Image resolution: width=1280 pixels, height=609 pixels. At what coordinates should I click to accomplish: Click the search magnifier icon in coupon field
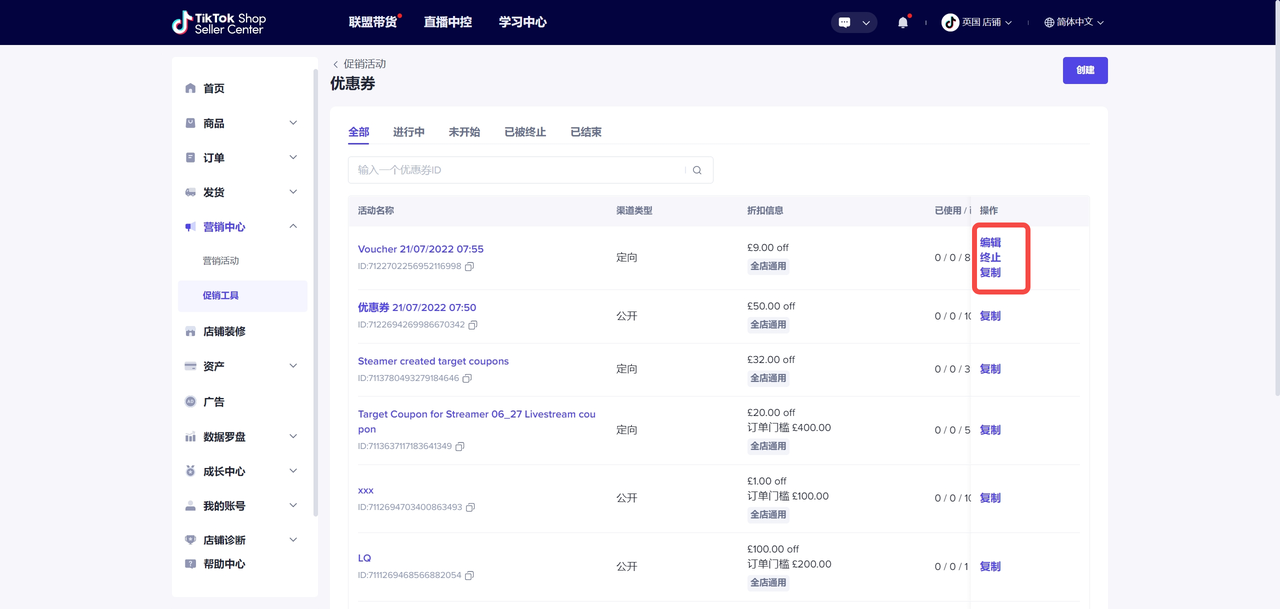(697, 170)
